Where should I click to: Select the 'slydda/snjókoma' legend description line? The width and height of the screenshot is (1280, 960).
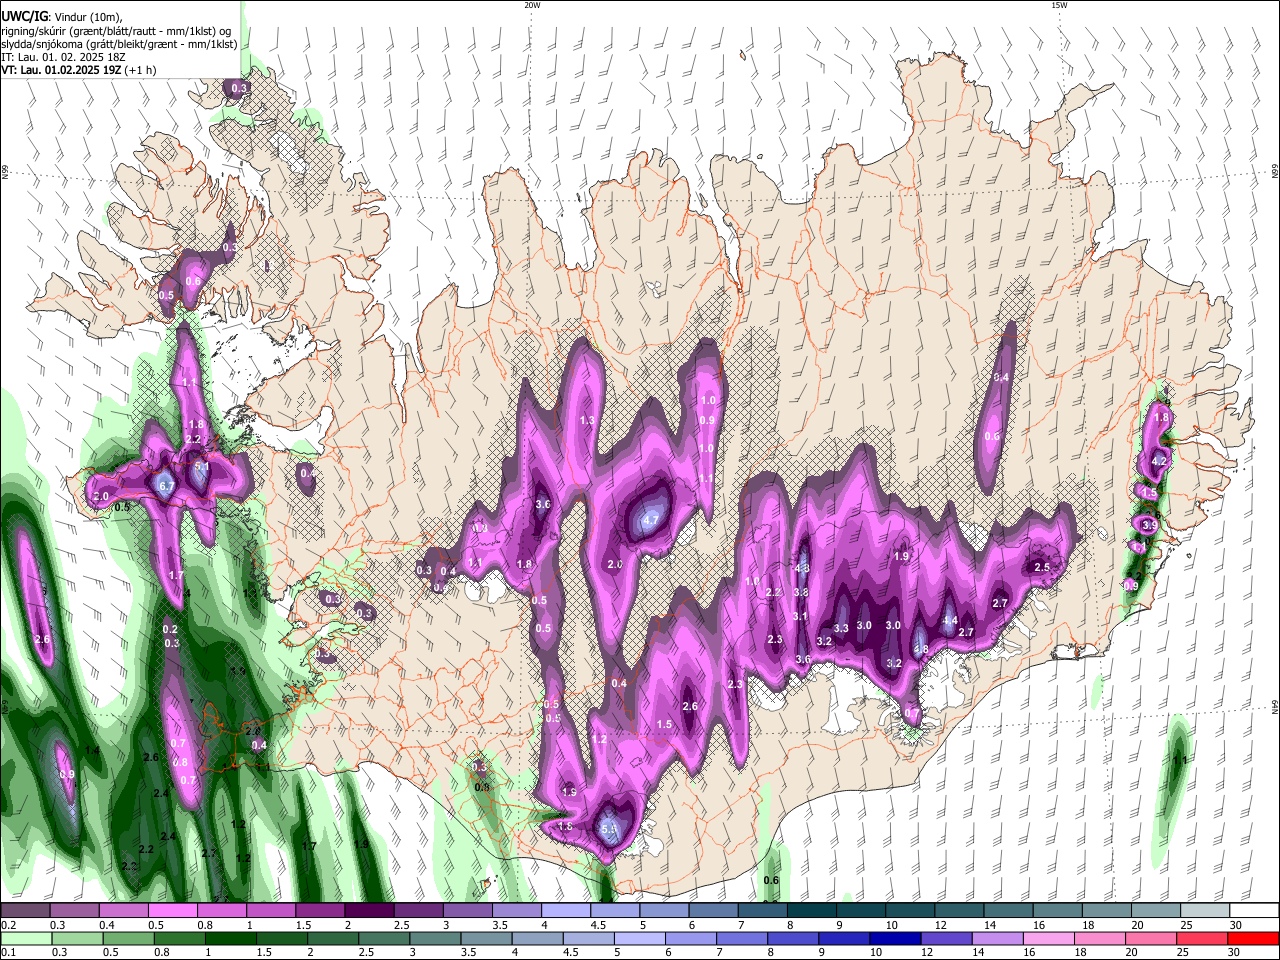(x=119, y=44)
